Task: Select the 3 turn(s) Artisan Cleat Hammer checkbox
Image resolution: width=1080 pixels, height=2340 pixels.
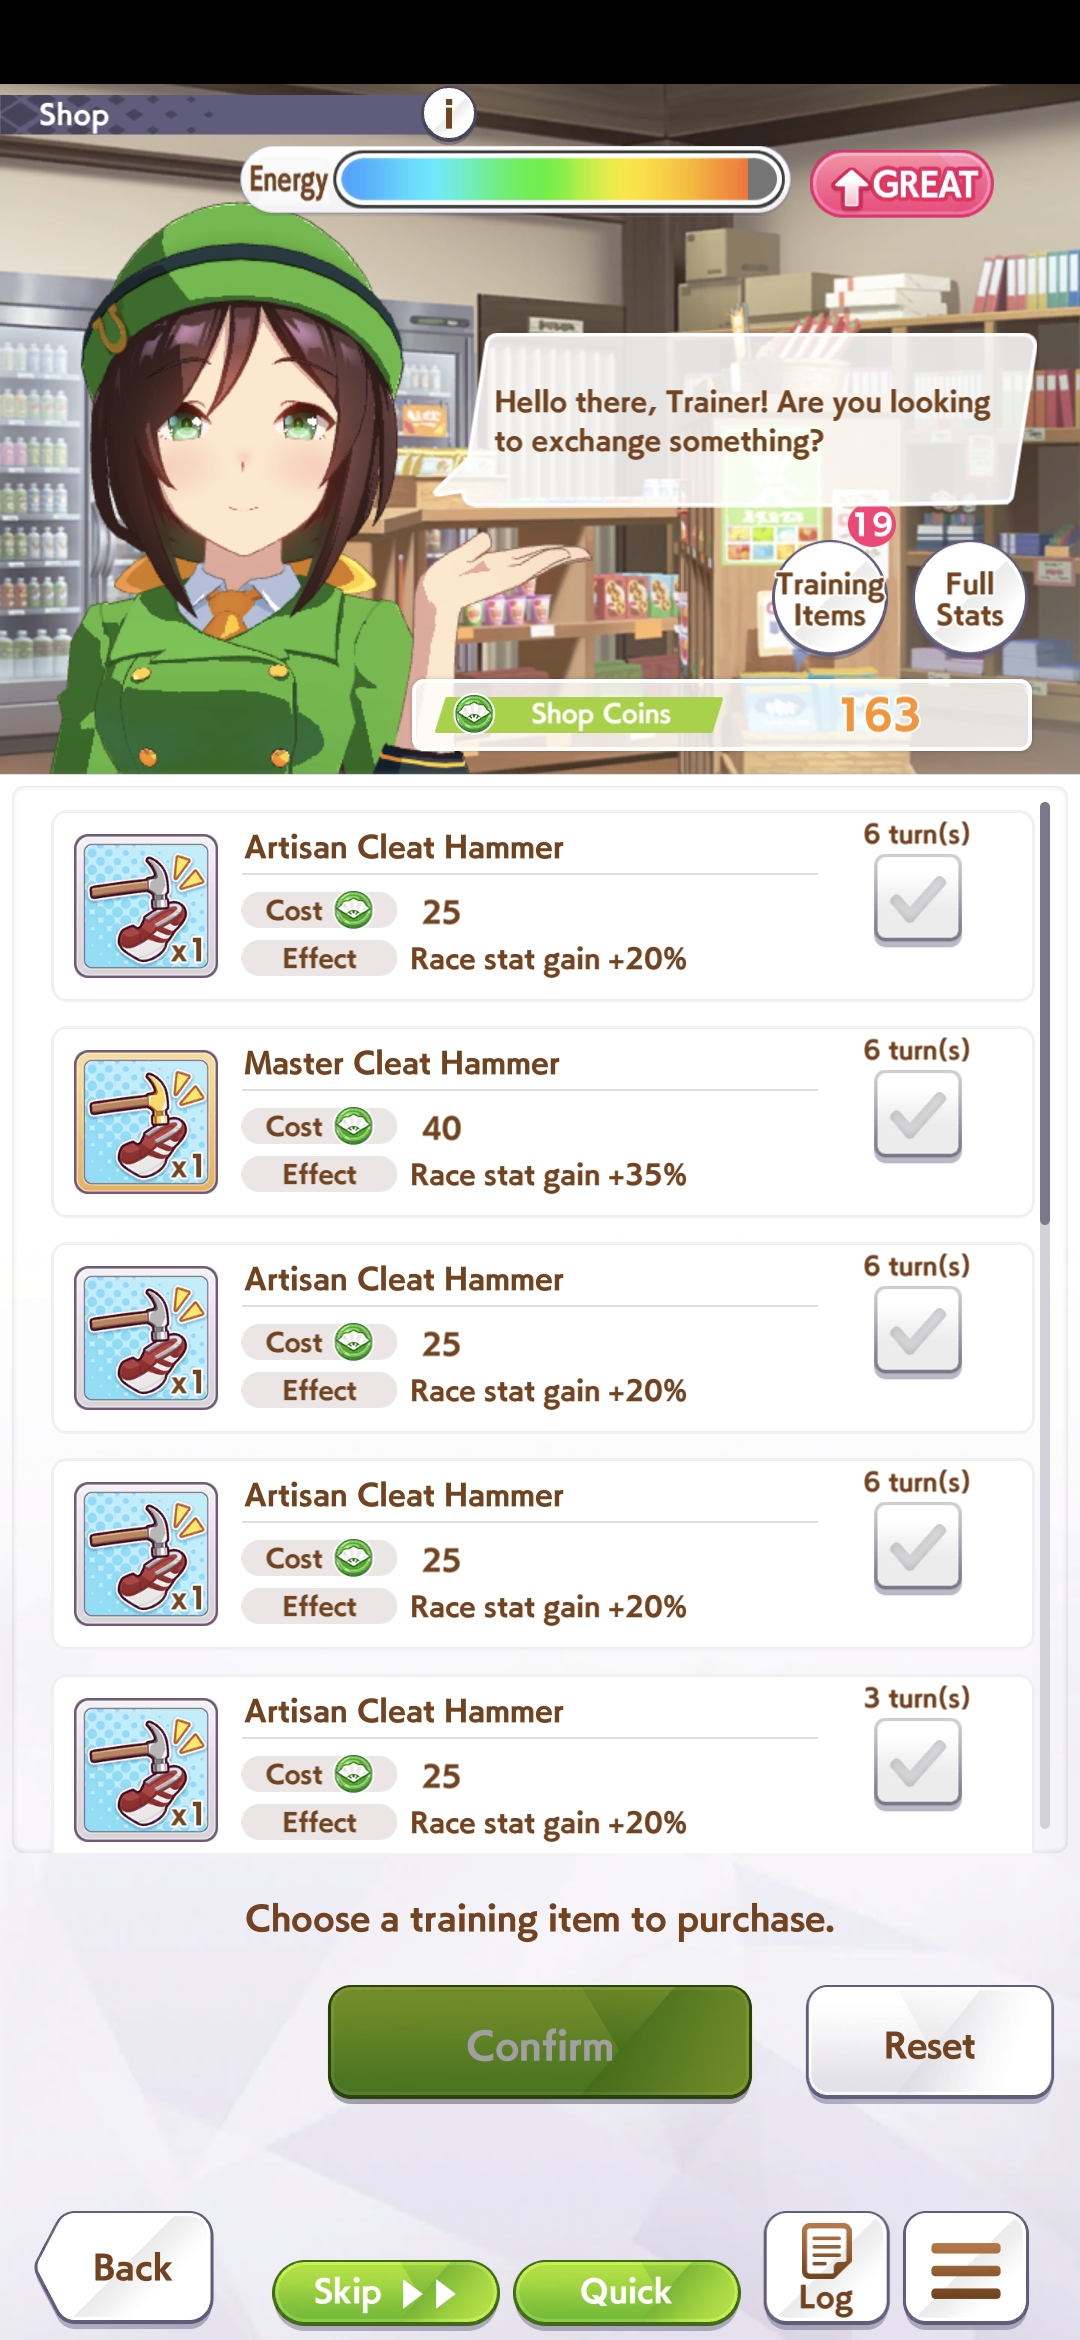Action: 918,1763
